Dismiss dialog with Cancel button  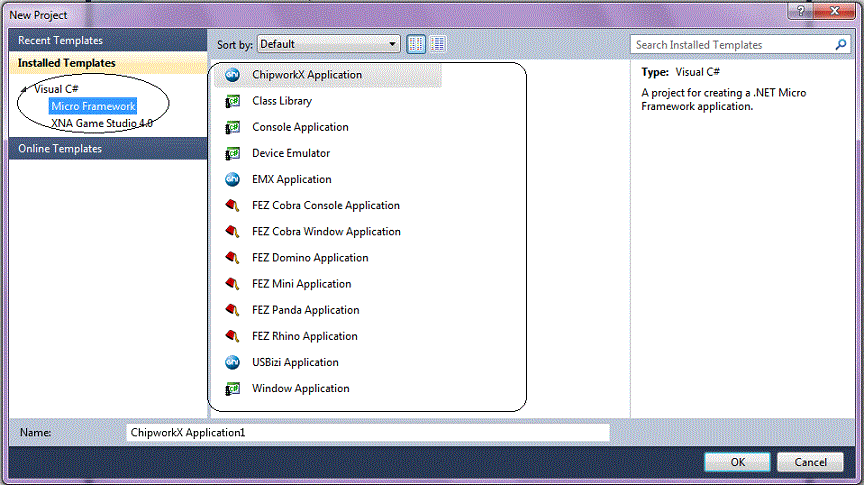tap(810, 462)
